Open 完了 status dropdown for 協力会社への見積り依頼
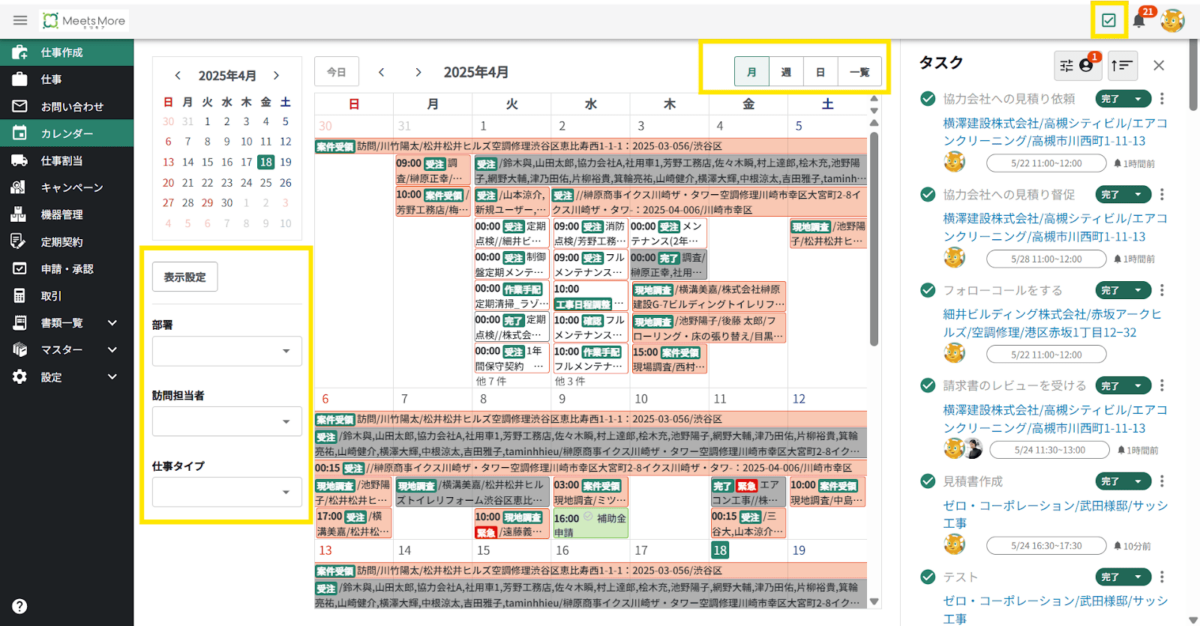Screen dimensions: 1200x626 click(x=1124, y=99)
